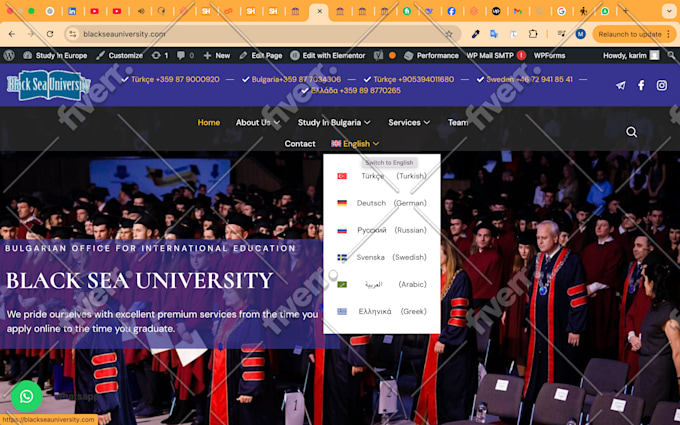The width and height of the screenshot is (680, 425).
Task: Open the Contact nav link
Action: [300, 144]
